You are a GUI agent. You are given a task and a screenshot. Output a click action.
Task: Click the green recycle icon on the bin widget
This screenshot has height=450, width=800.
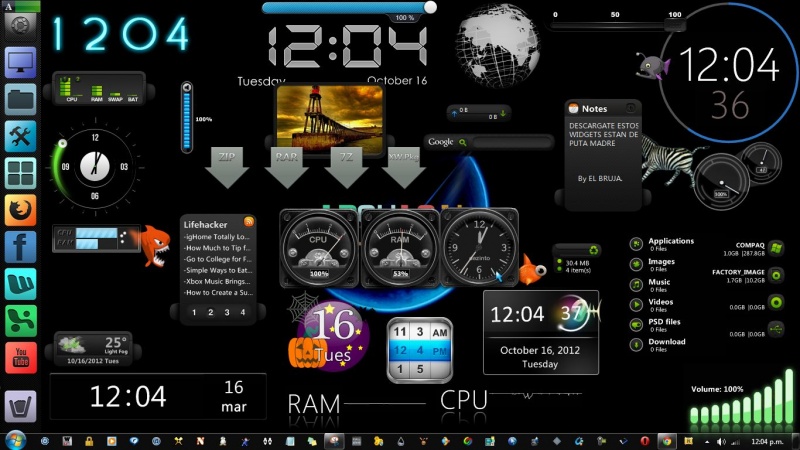point(593,250)
